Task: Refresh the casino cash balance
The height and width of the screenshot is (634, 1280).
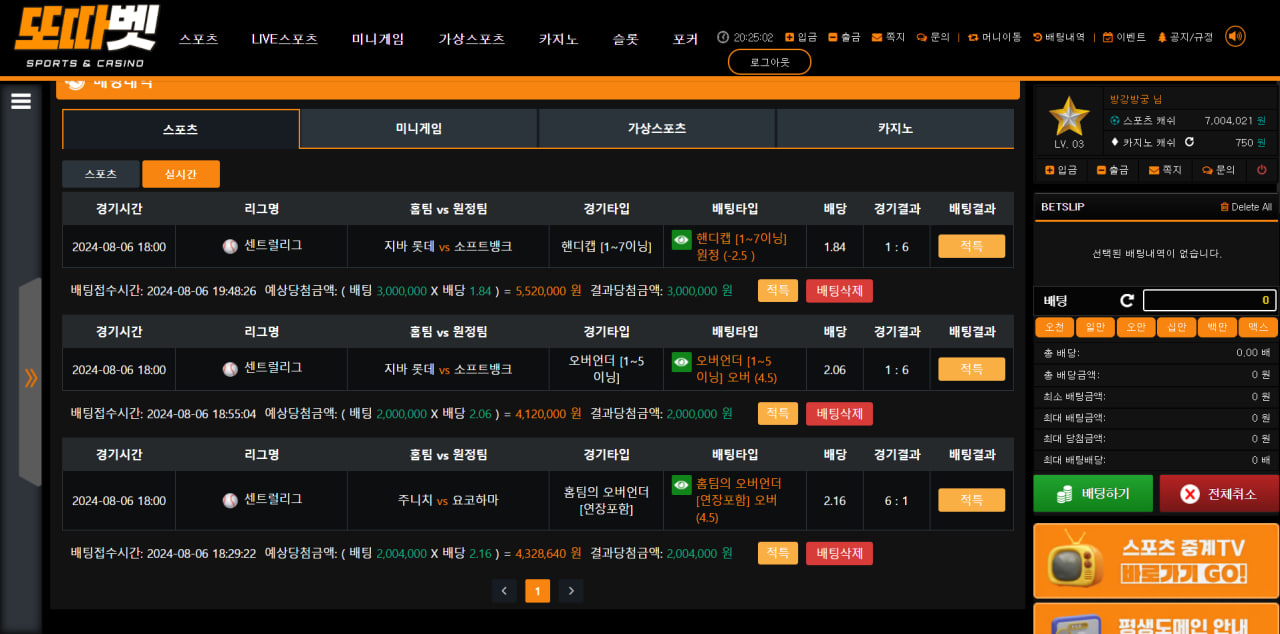Action: click(x=1189, y=142)
